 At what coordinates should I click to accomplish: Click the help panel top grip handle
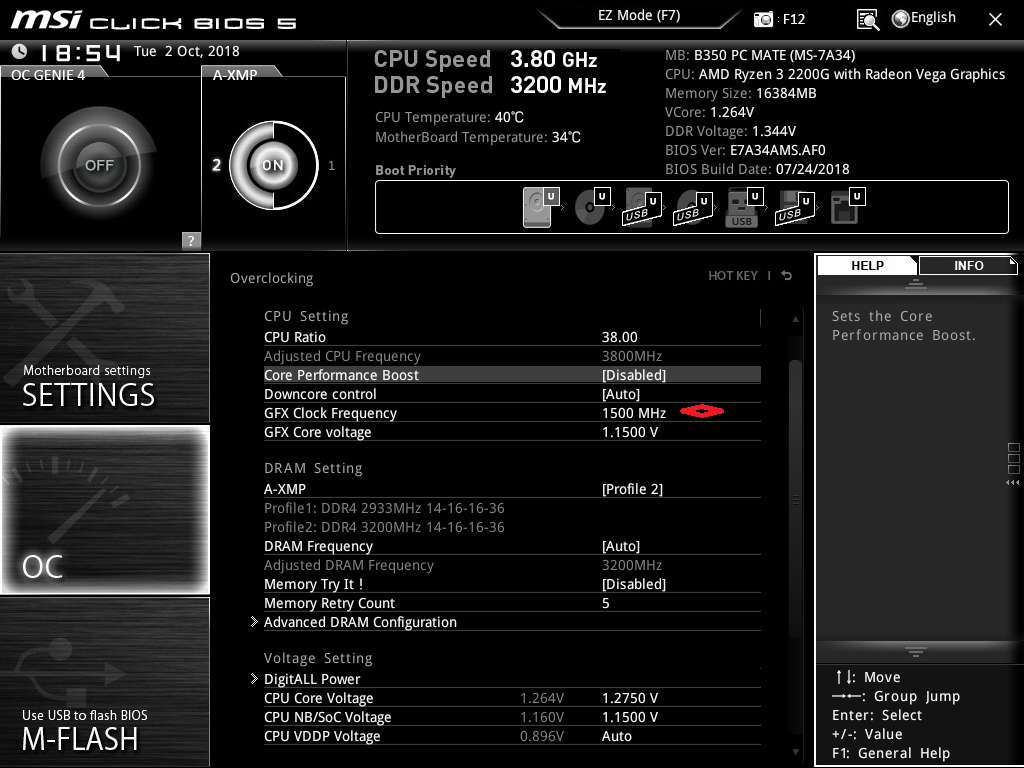(x=916, y=283)
